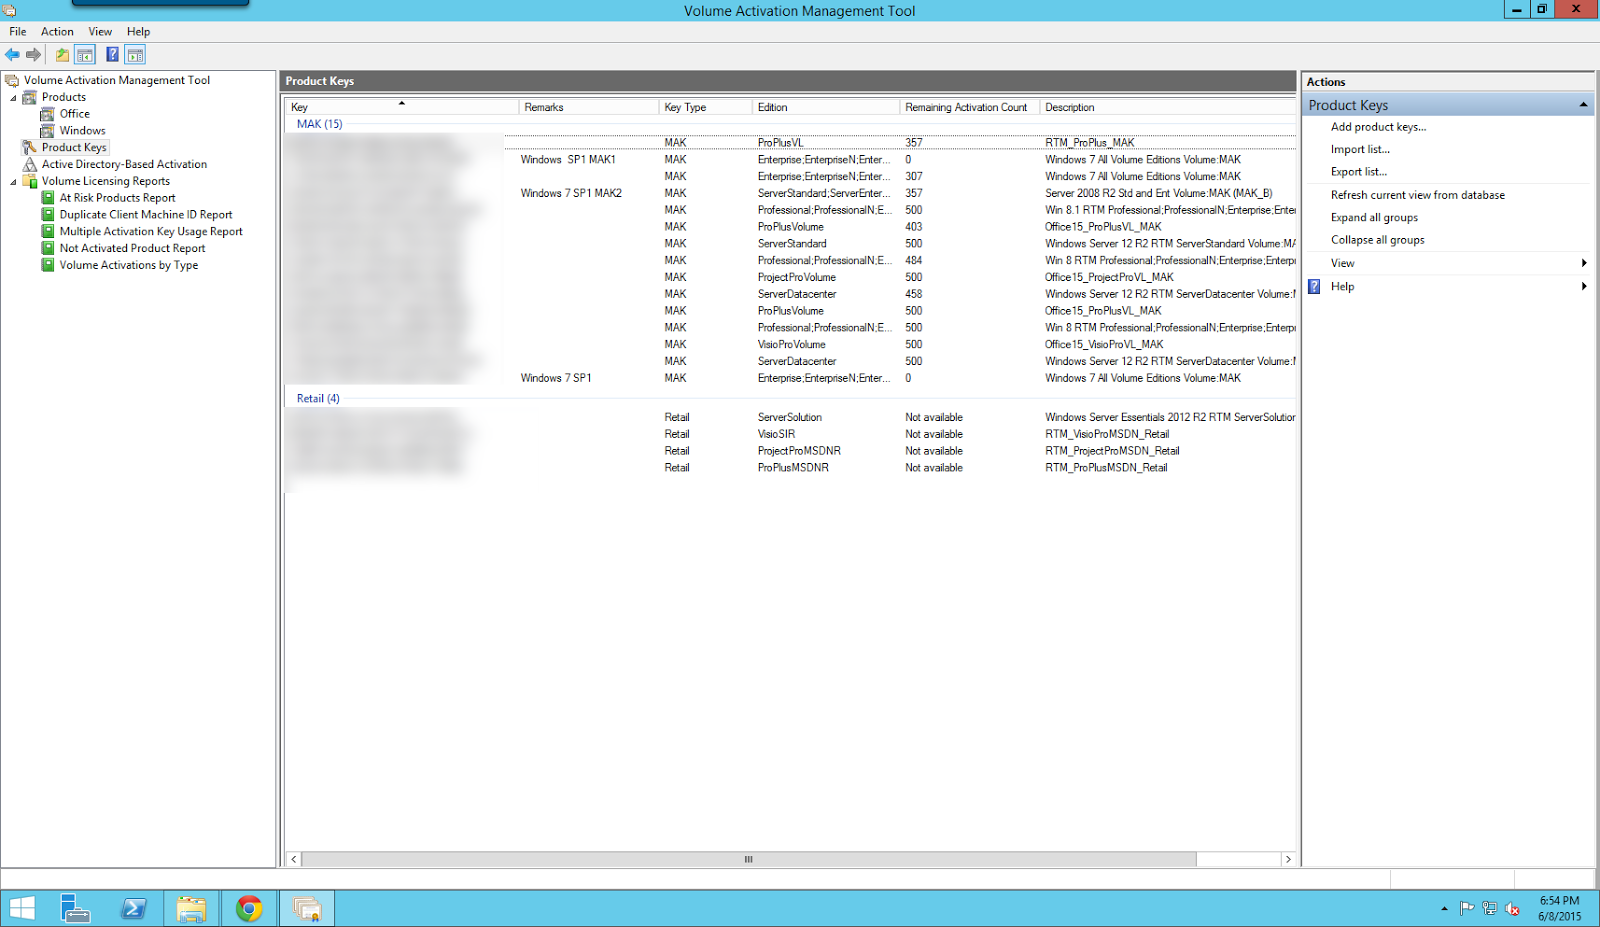The image size is (1600, 927).
Task: Select the Office15_VisioProVL_MAK row
Action: click(790, 345)
